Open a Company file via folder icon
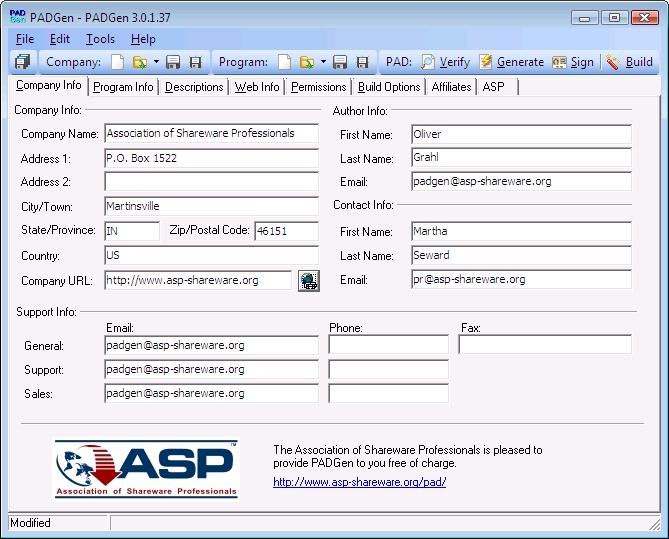 140,62
